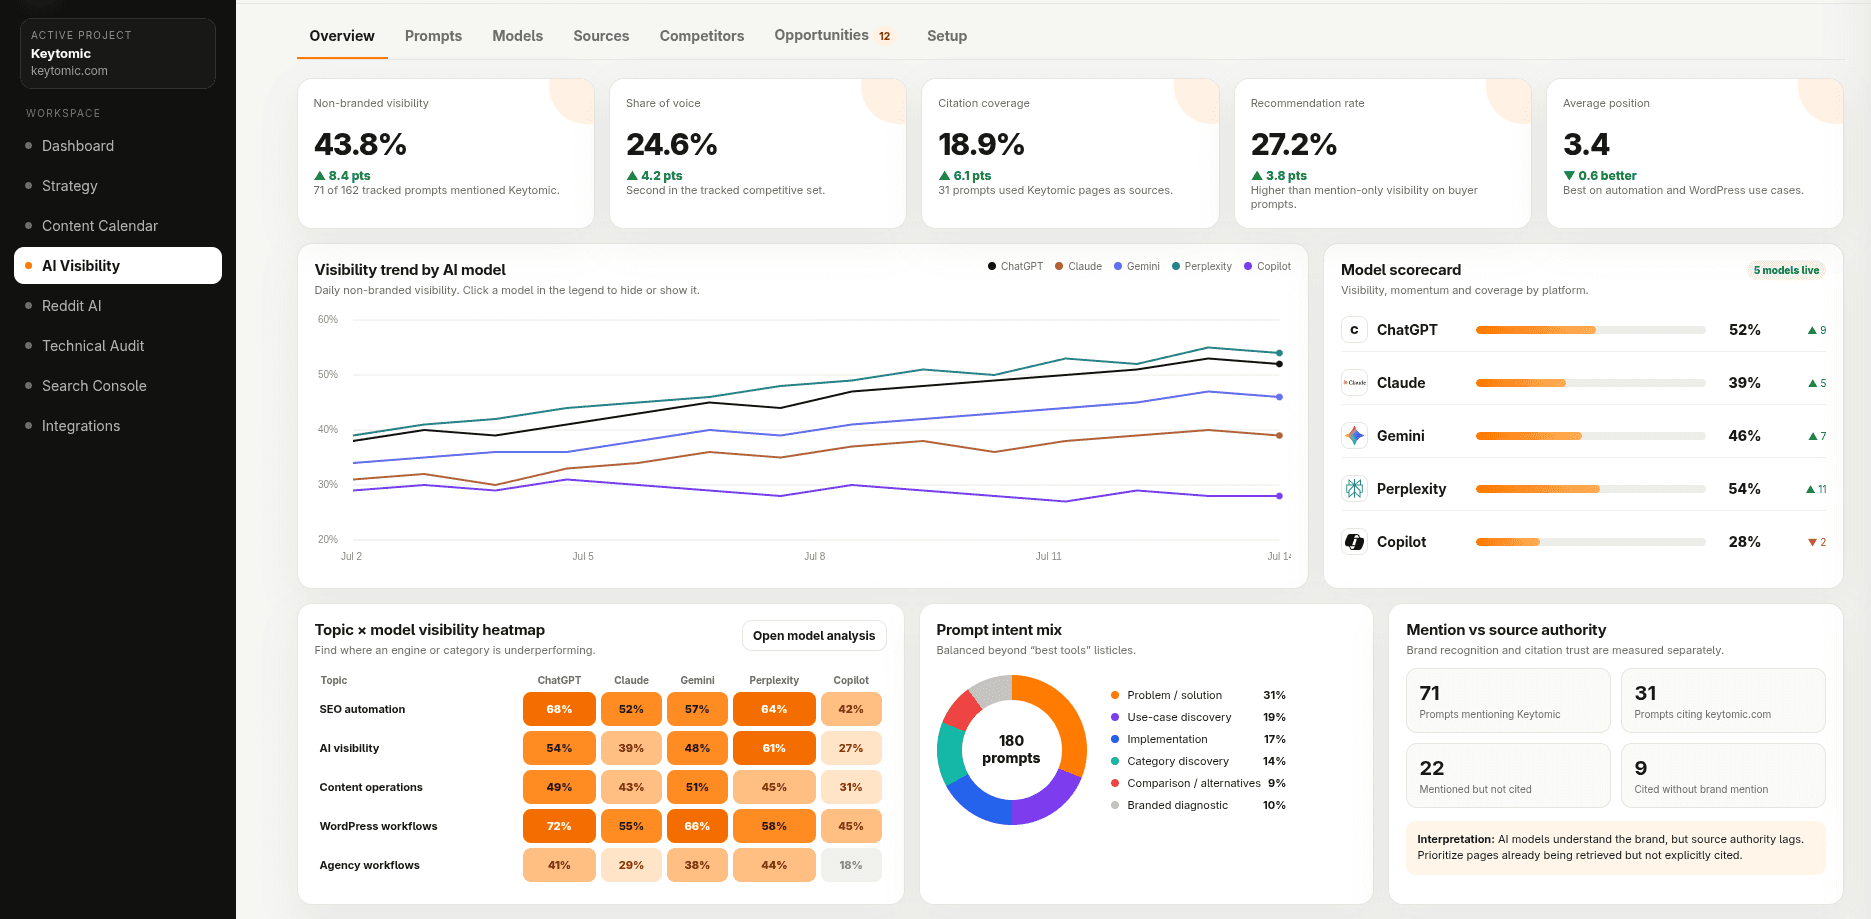
Task: Click Comparison / alternatives legend entry
Action: tap(1198, 783)
